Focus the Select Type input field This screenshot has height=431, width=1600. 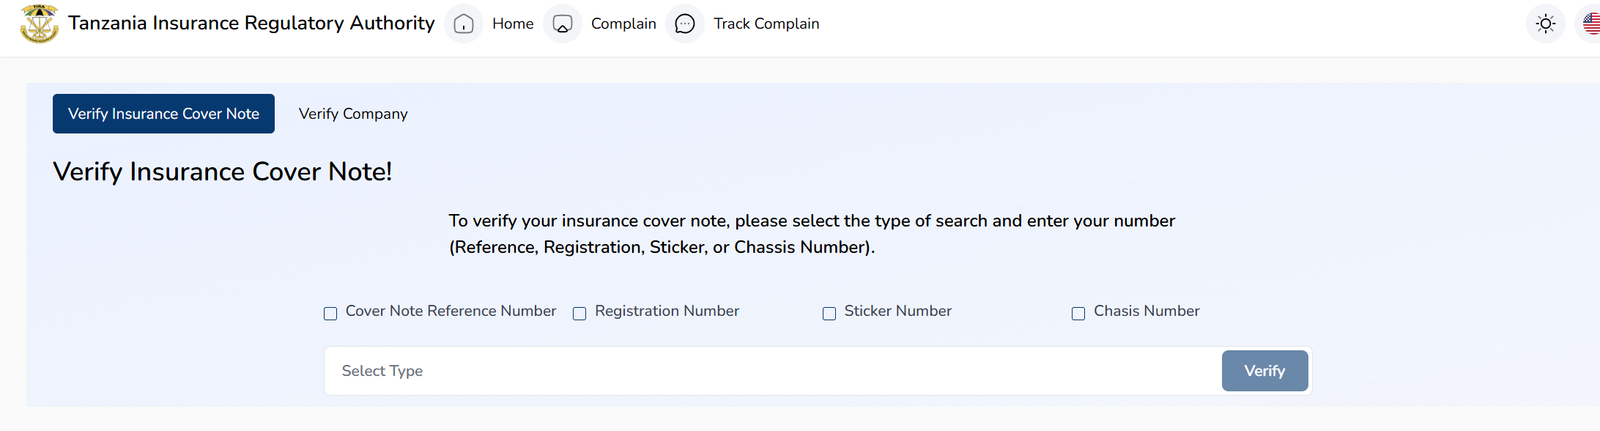tap(770, 371)
